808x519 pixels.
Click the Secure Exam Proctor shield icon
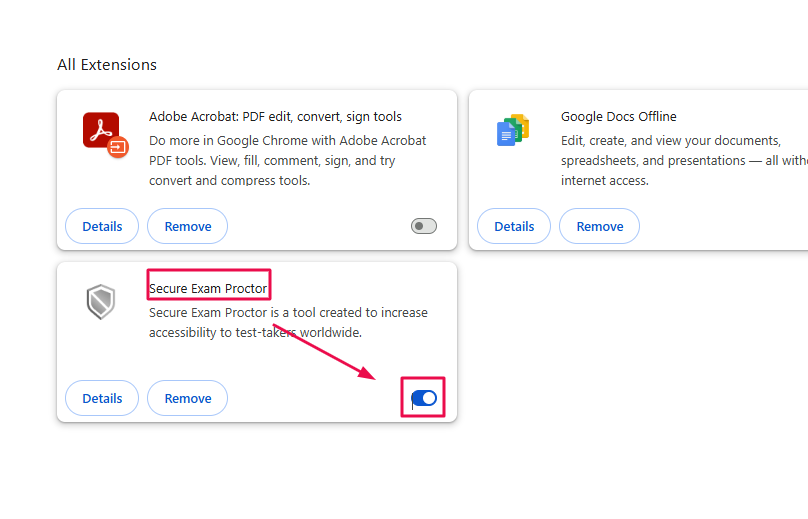[x=101, y=301]
